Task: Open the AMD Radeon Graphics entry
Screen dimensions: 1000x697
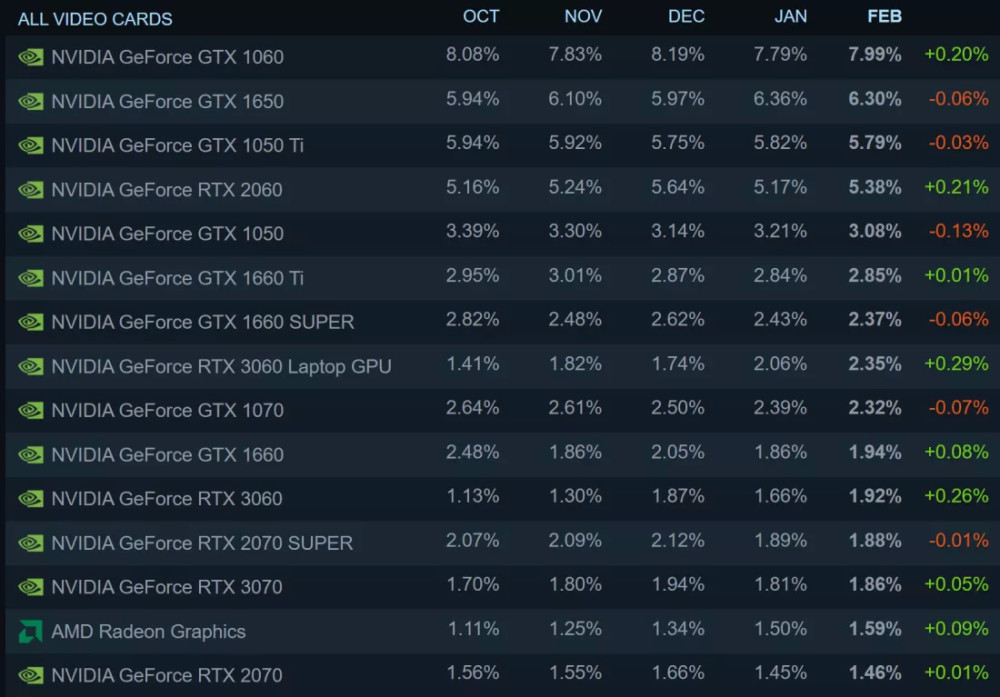Action: click(148, 631)
